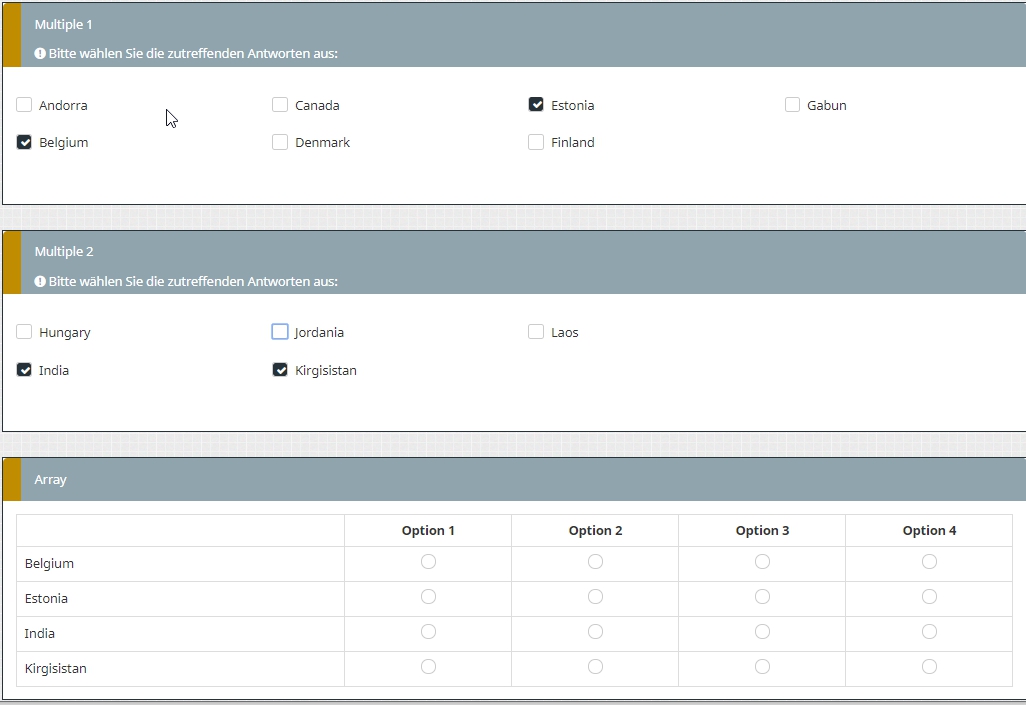Uncheck the Belgium checkbox

tap(25, 142)
